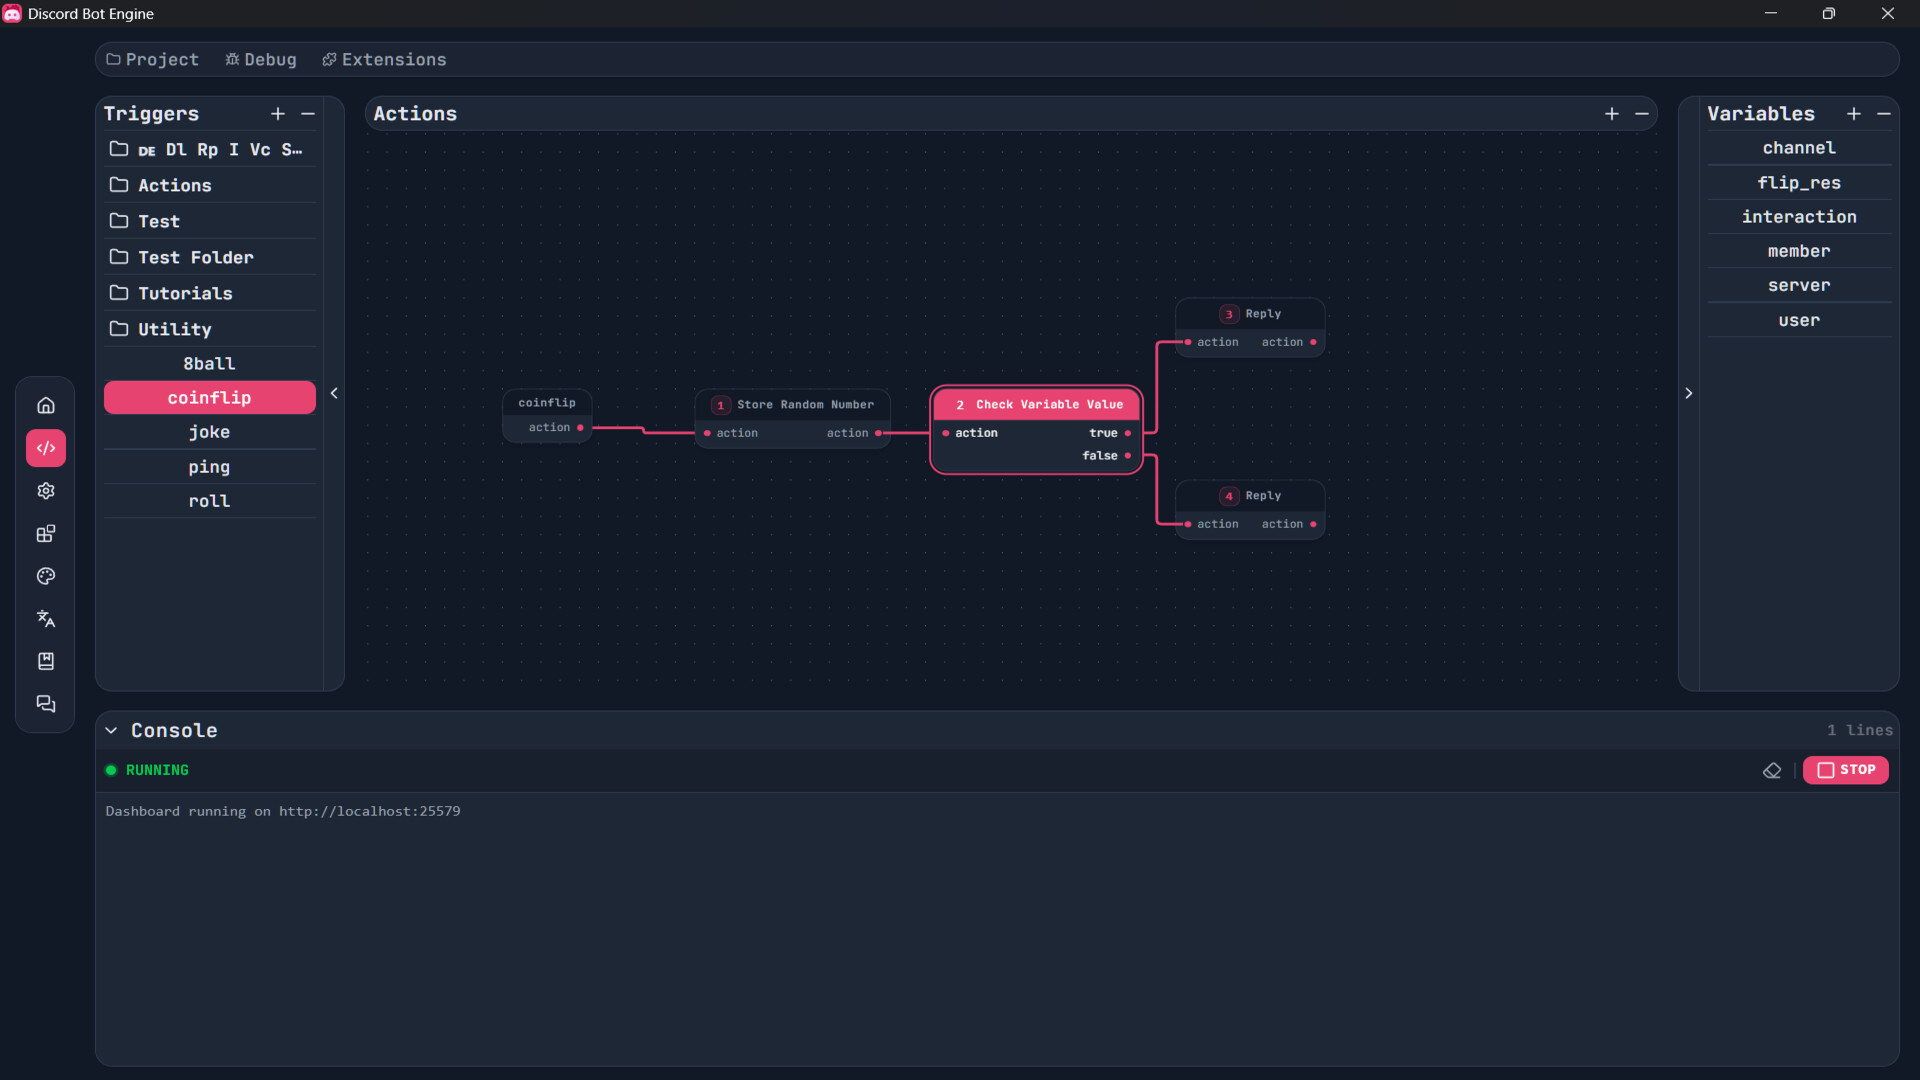Open the blocks/extensions panel icon

[x=45, y=533]
